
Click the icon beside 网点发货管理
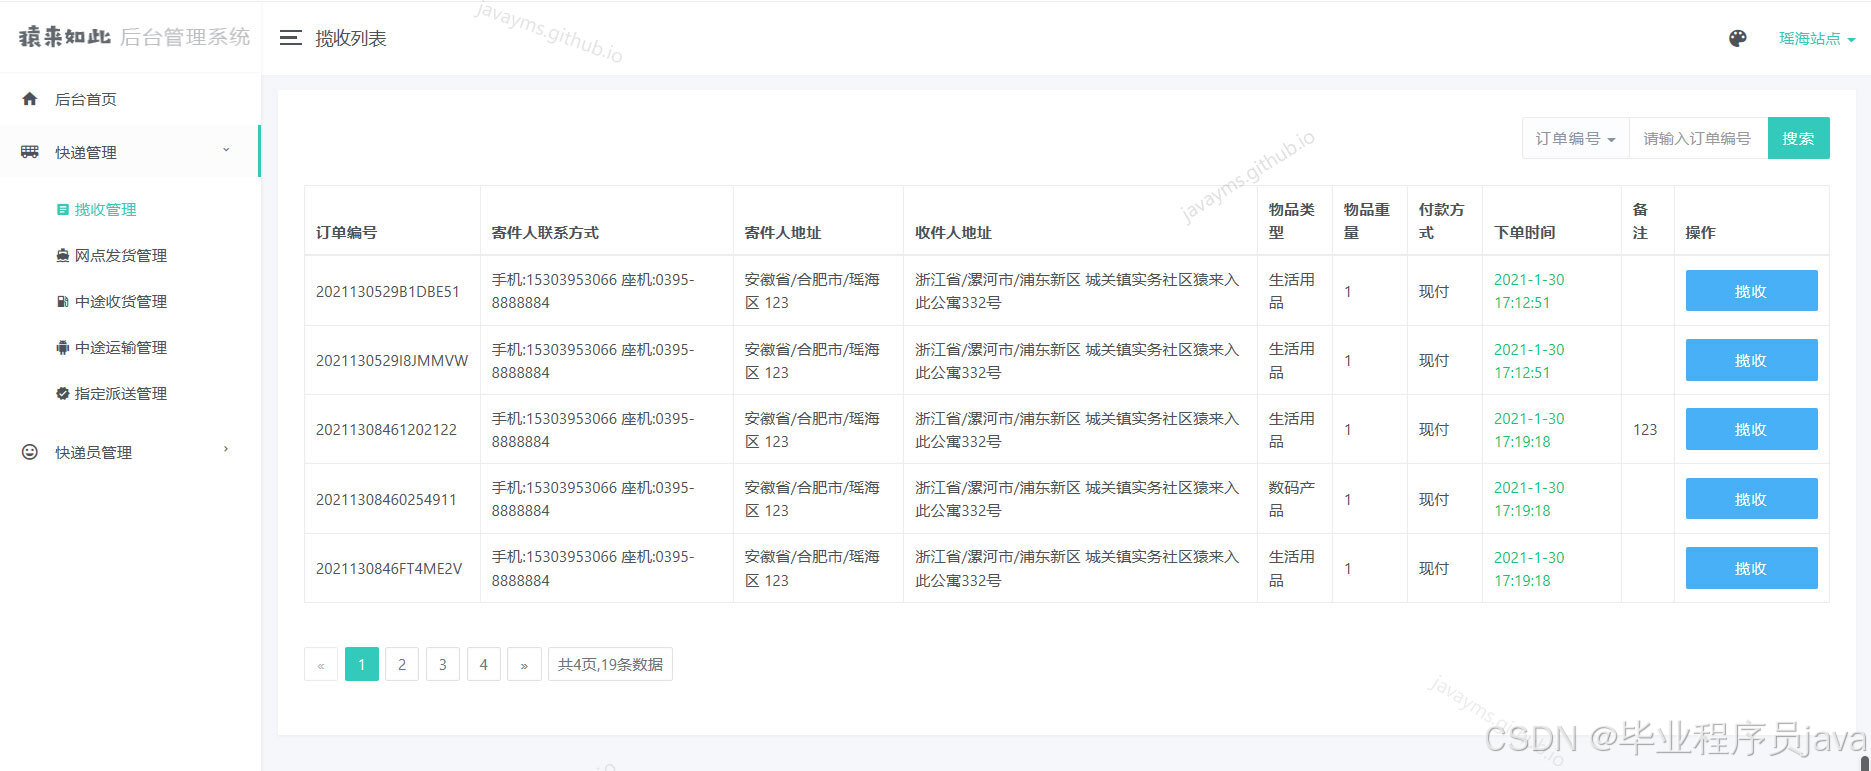point(63,256)
